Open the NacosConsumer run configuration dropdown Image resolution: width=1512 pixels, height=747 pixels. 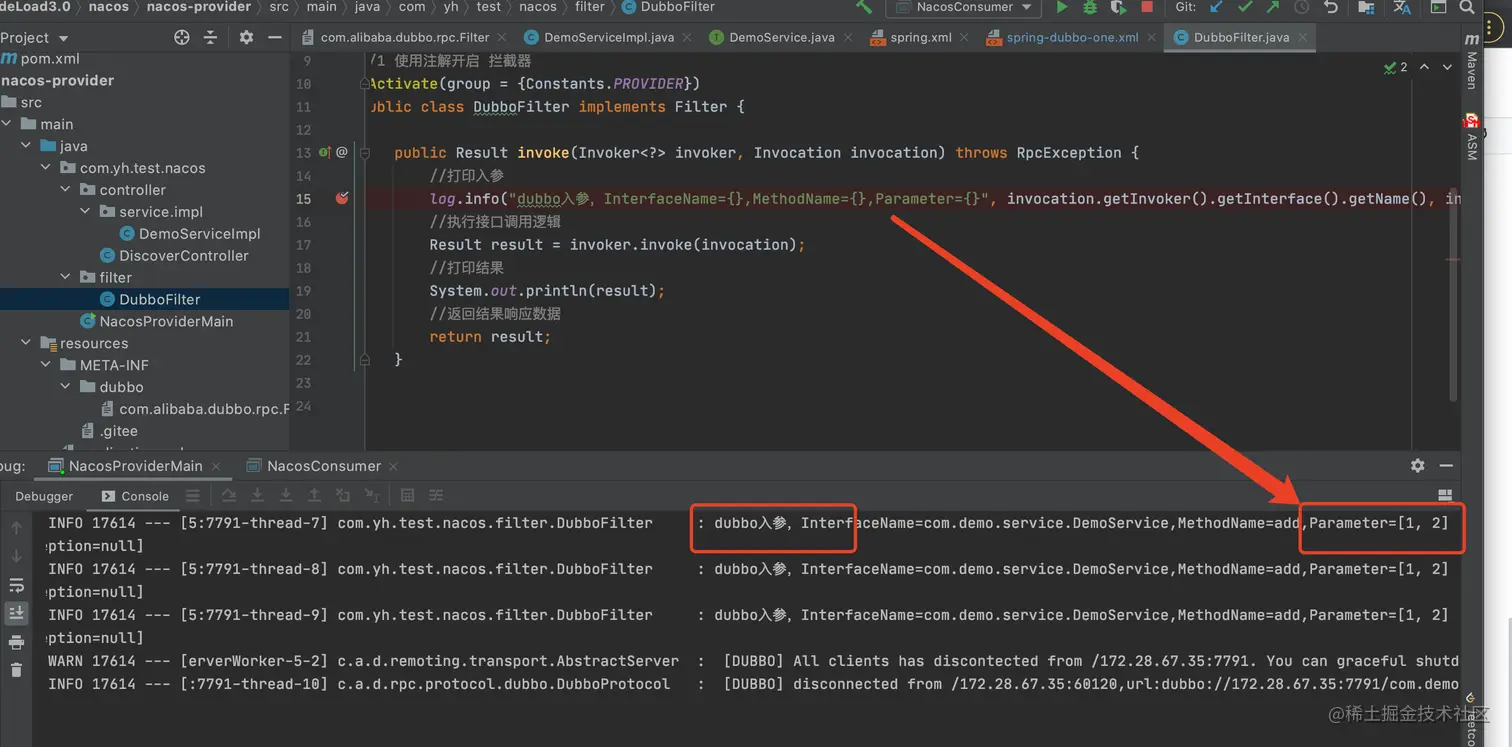tap(966, 7)
